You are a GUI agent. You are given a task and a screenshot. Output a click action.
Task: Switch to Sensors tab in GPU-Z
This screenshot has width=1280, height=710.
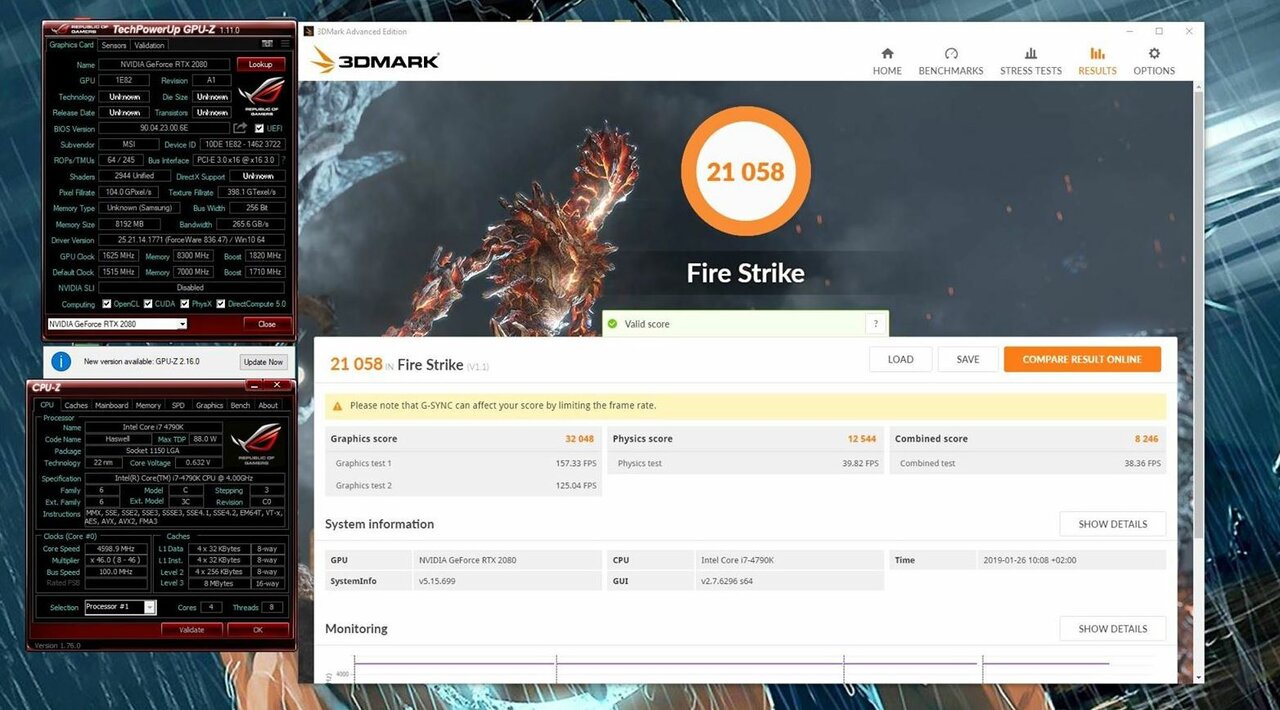click(x=114, y=45)
